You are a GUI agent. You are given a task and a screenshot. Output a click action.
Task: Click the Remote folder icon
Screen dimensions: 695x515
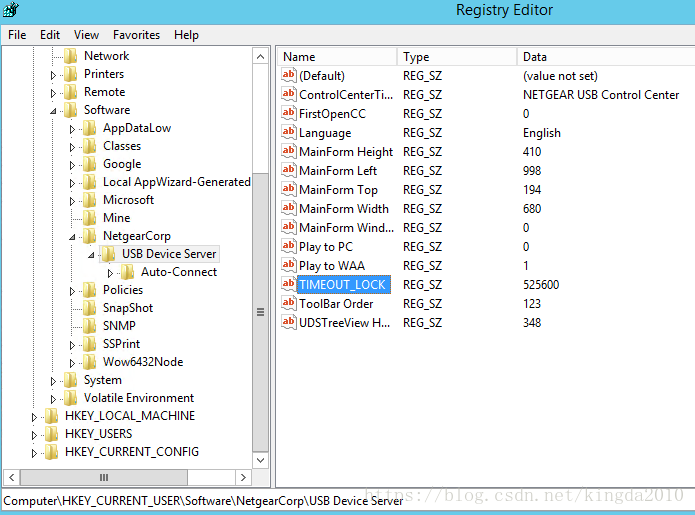coord(70,92)
